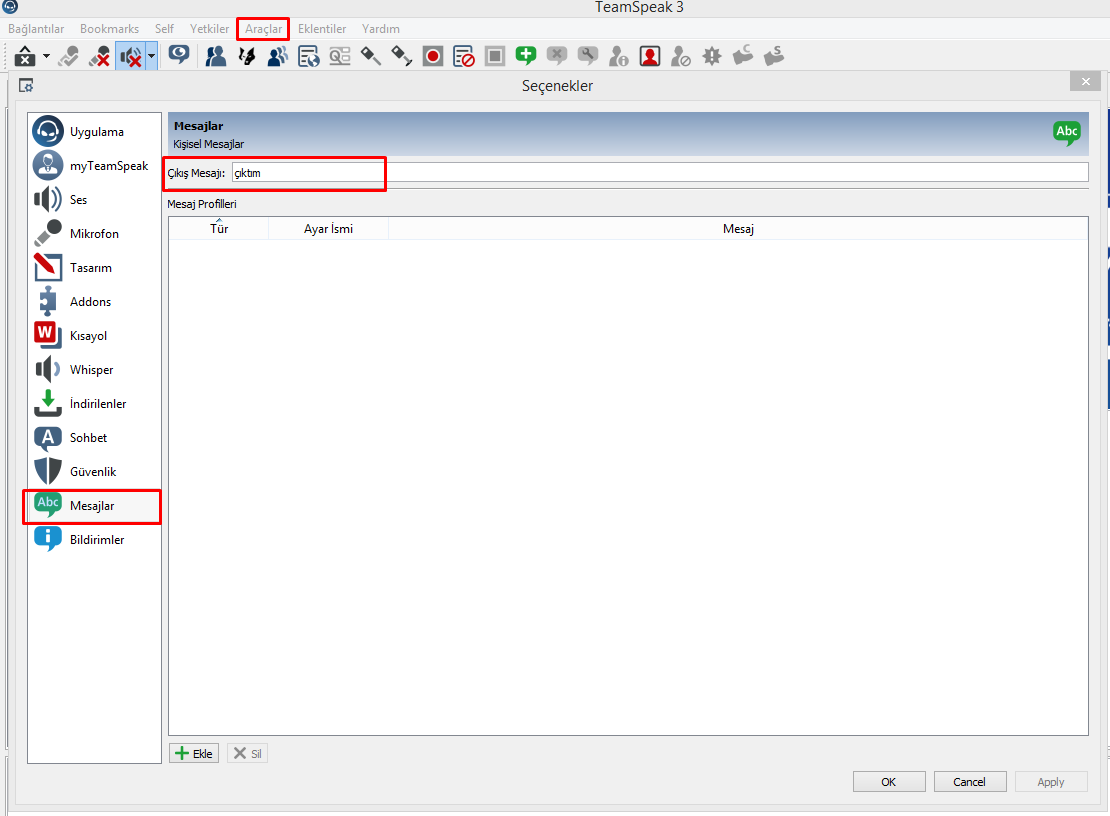
Task: Open ban list icon with red prohibition
Action: pyautogui.click(x=464, y=56)
